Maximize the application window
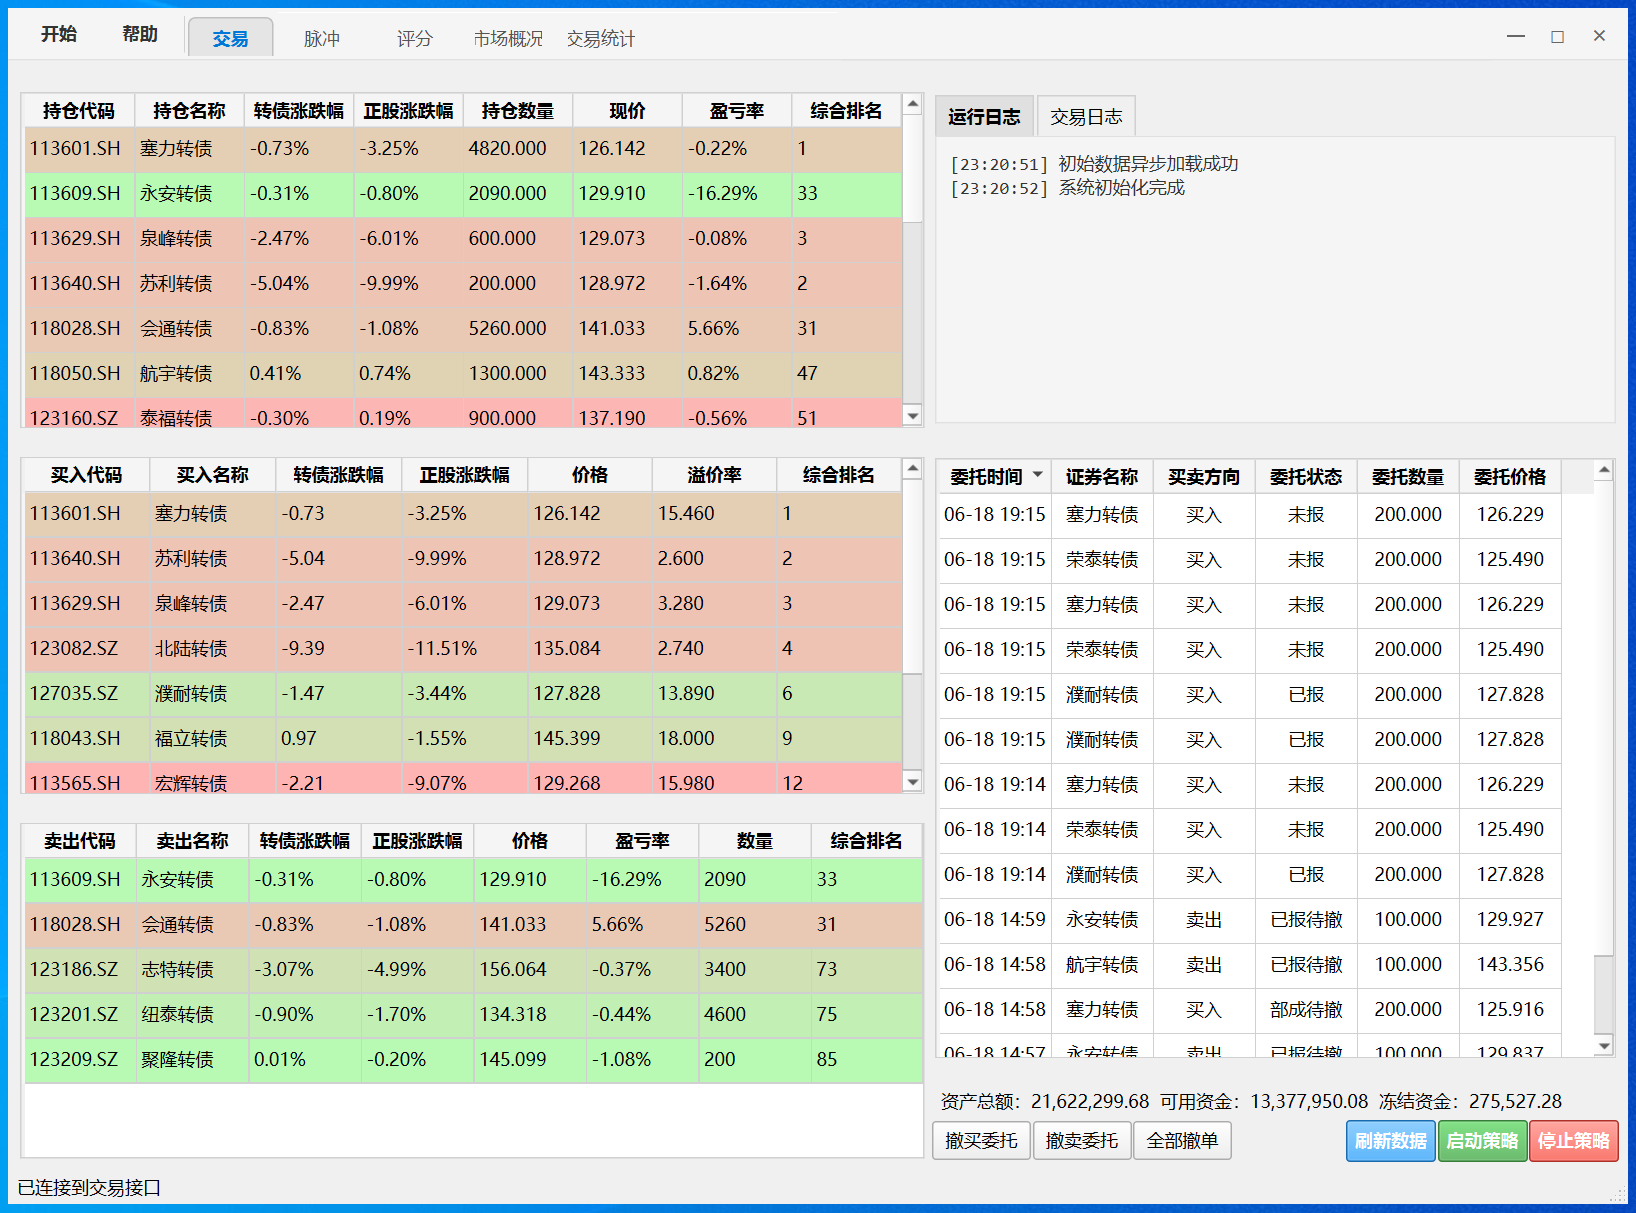The height and width of the screenshot is (1213, 1636). tap(1557, 36)
